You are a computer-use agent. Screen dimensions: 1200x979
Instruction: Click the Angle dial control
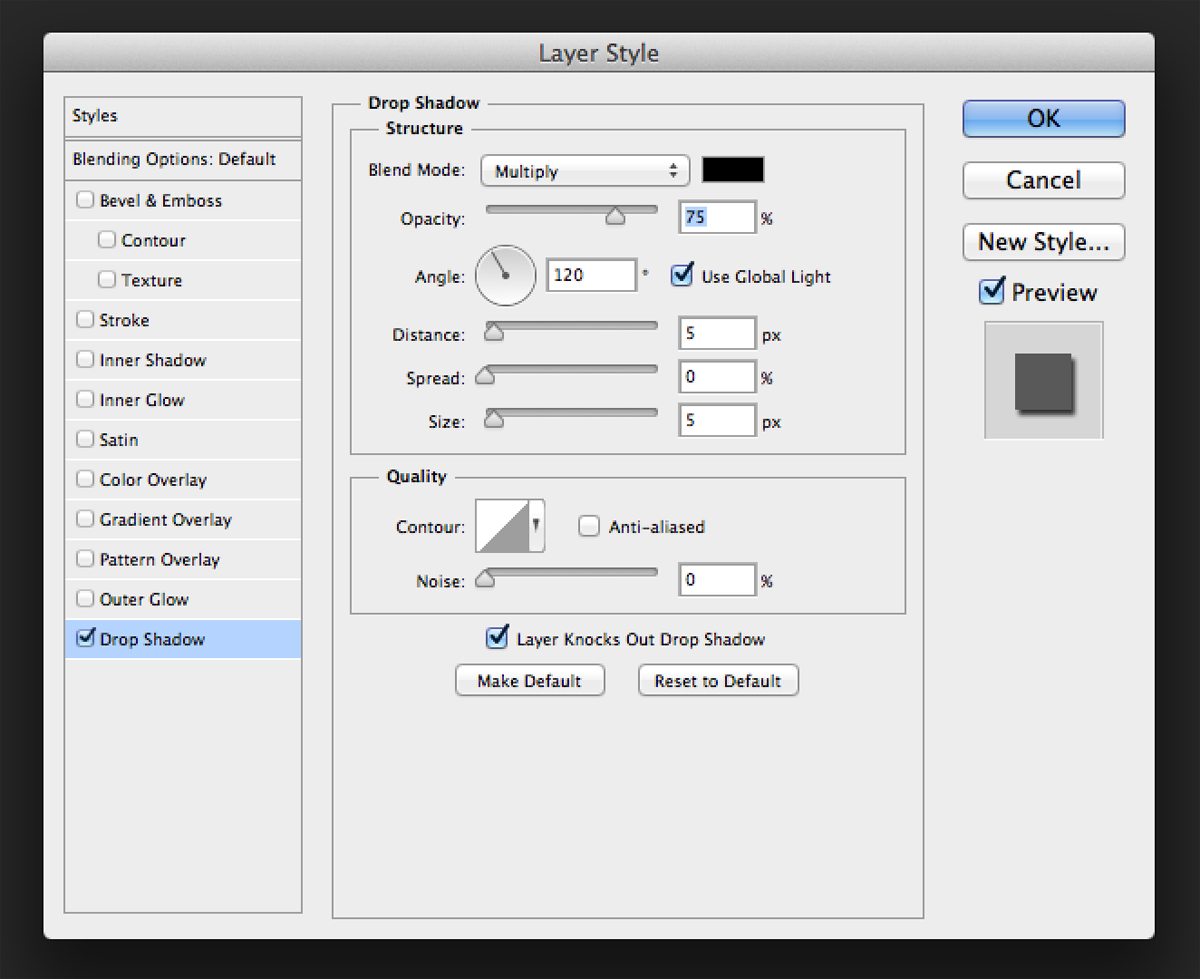(506, 276)
